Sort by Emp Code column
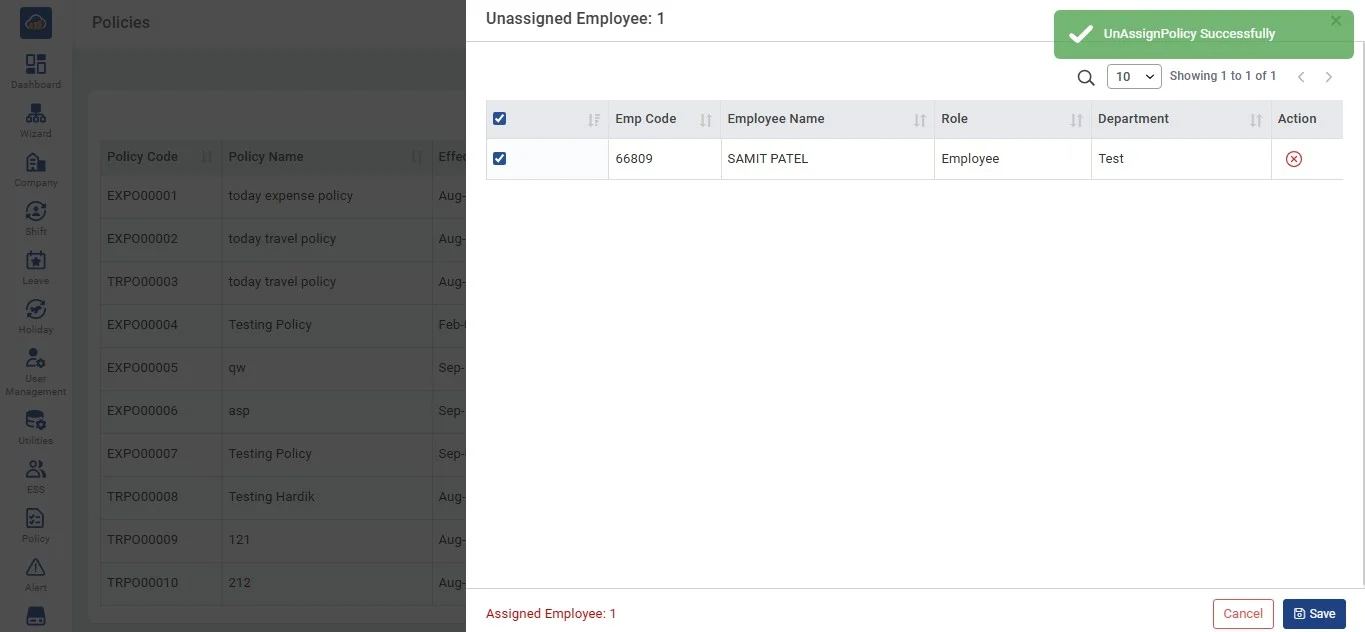The image size is (1365, 632). [x=705, y=120]
